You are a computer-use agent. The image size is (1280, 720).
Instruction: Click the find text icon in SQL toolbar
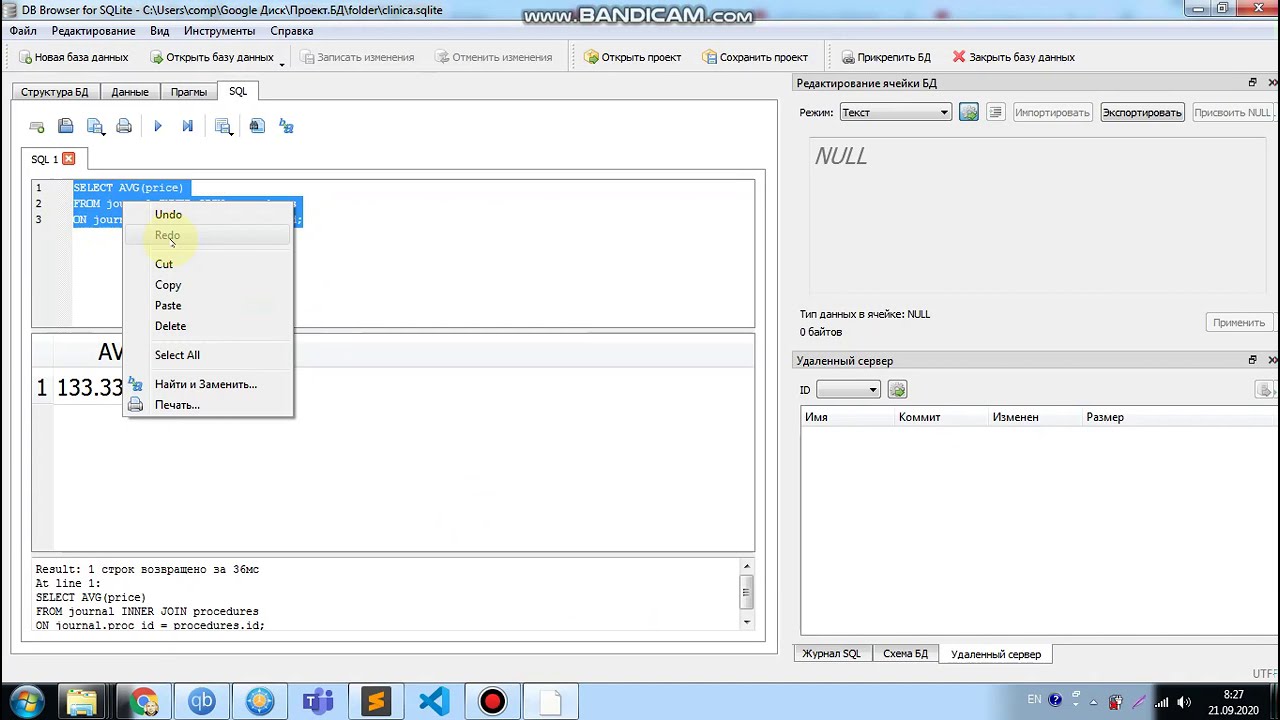pyautogui.click(x=257, y=126)
